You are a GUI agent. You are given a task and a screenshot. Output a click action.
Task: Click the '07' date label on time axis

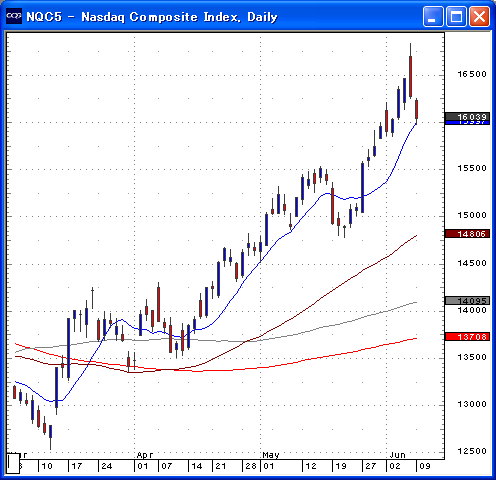[x=166, y=466]
